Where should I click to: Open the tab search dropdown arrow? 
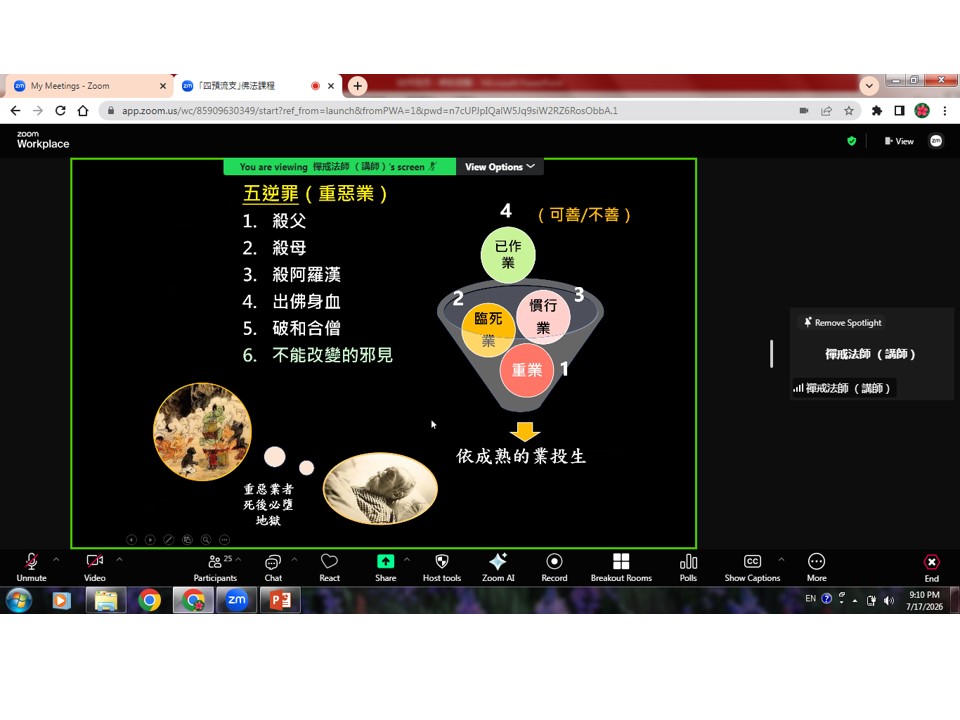(x=869, y=86)
